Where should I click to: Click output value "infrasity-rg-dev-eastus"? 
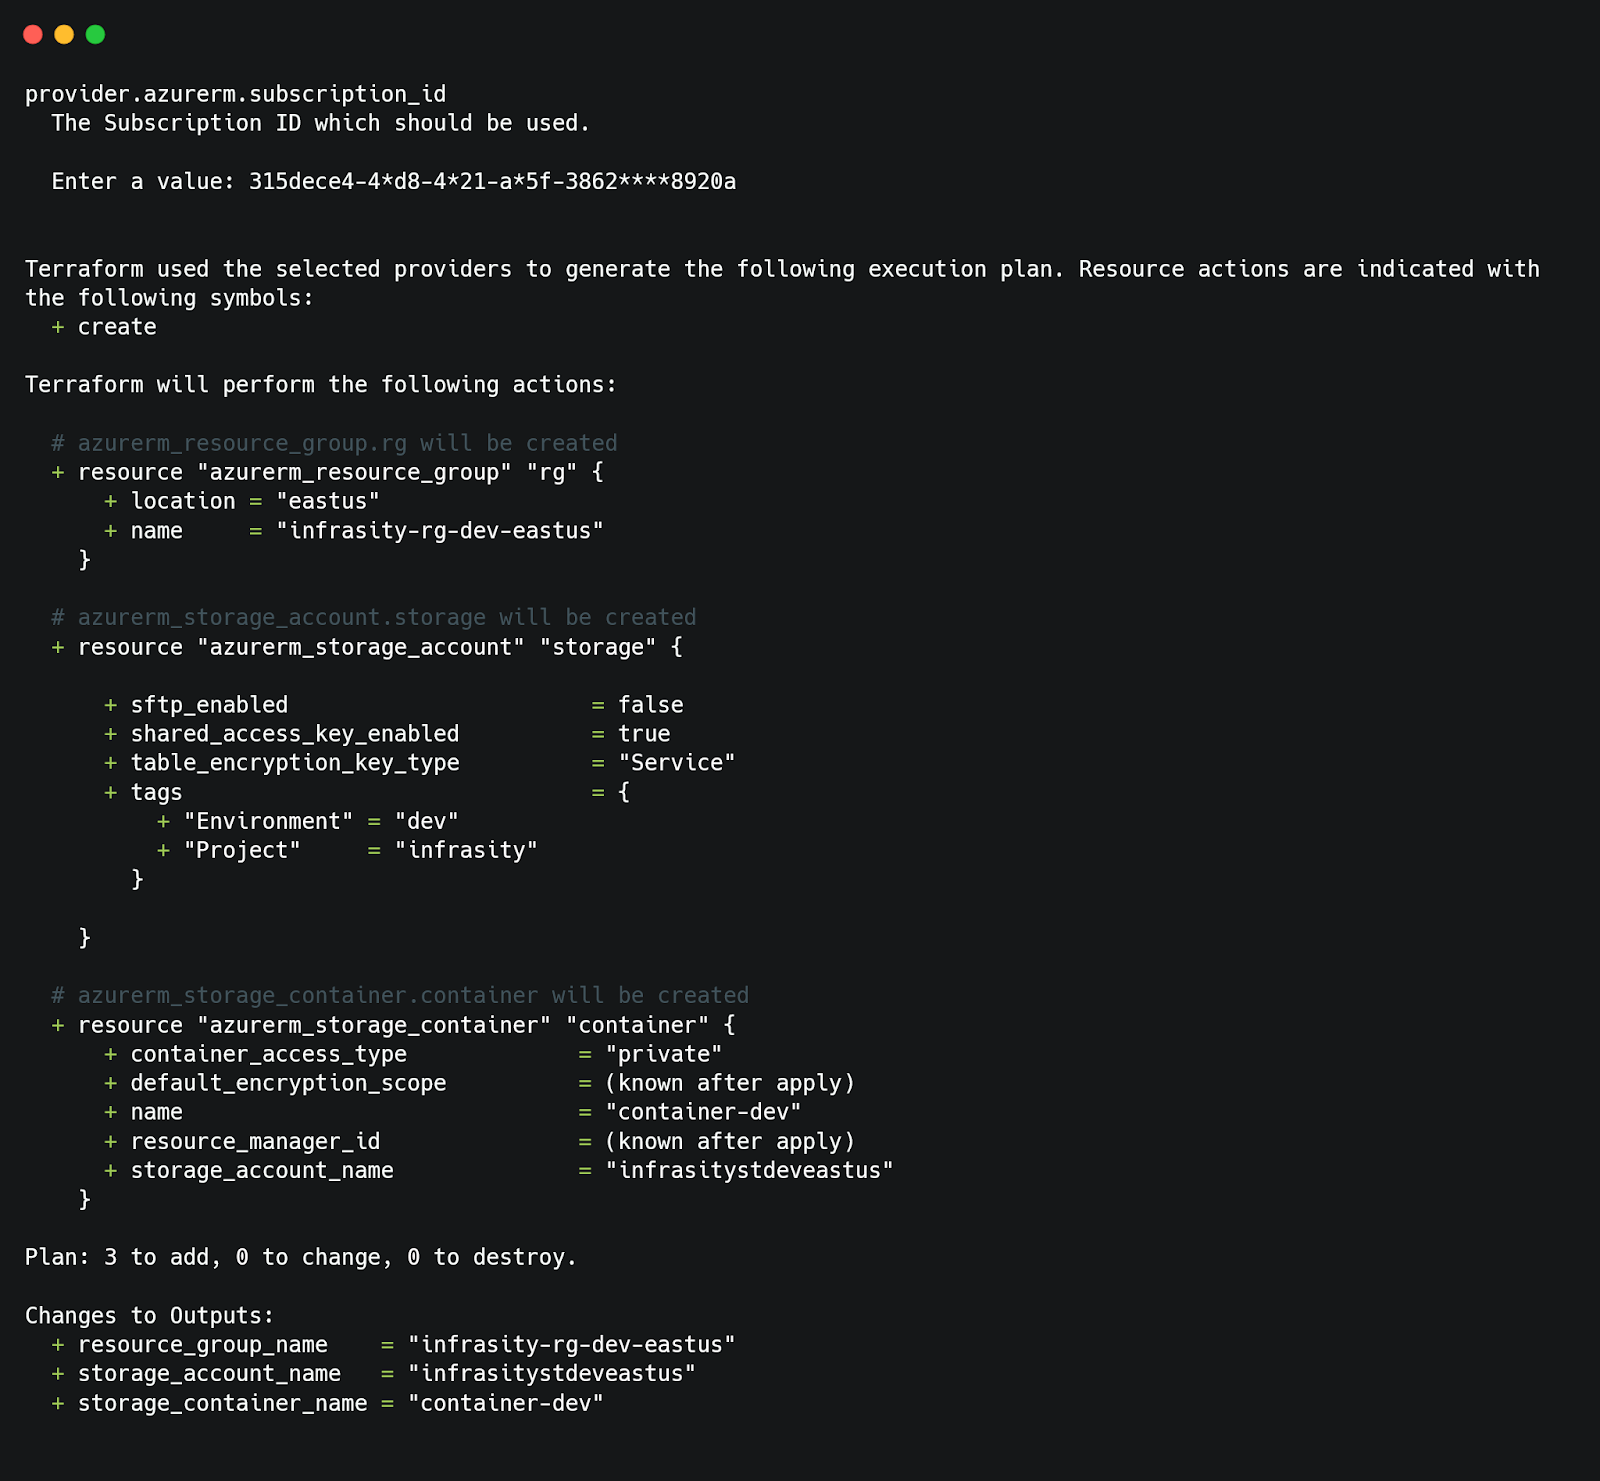572,1345
